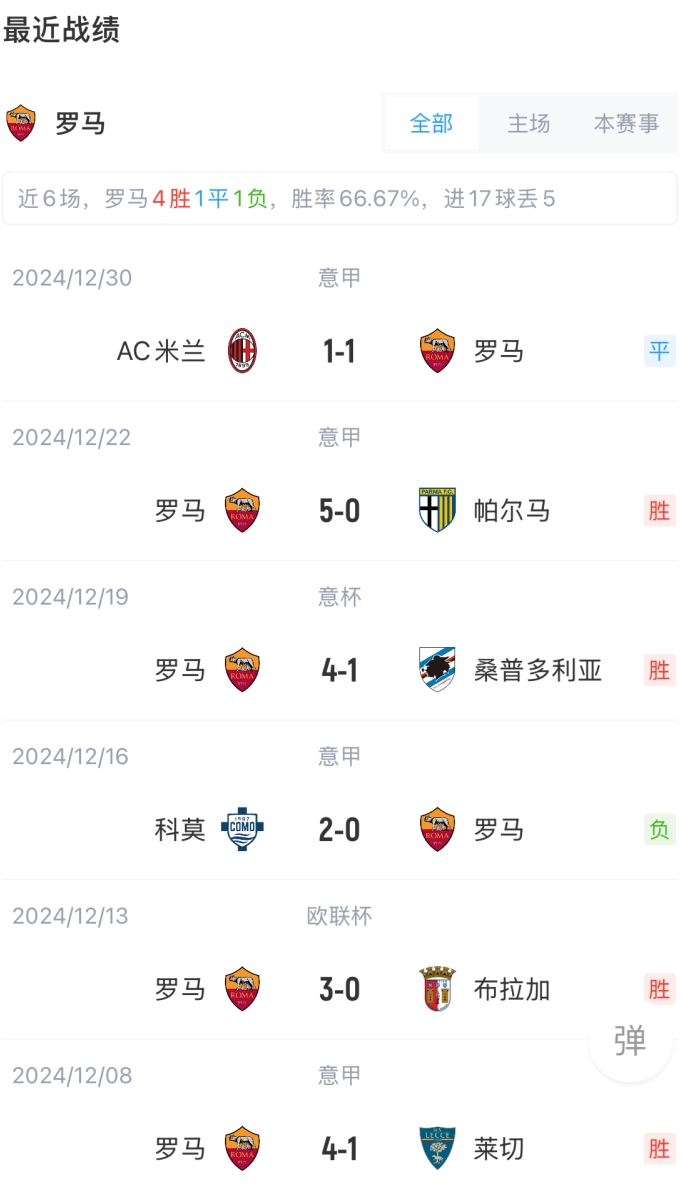This screenshot has width=683, height=1194.
Task: Tap the 莱切 team name
Action: [499, 1149]
